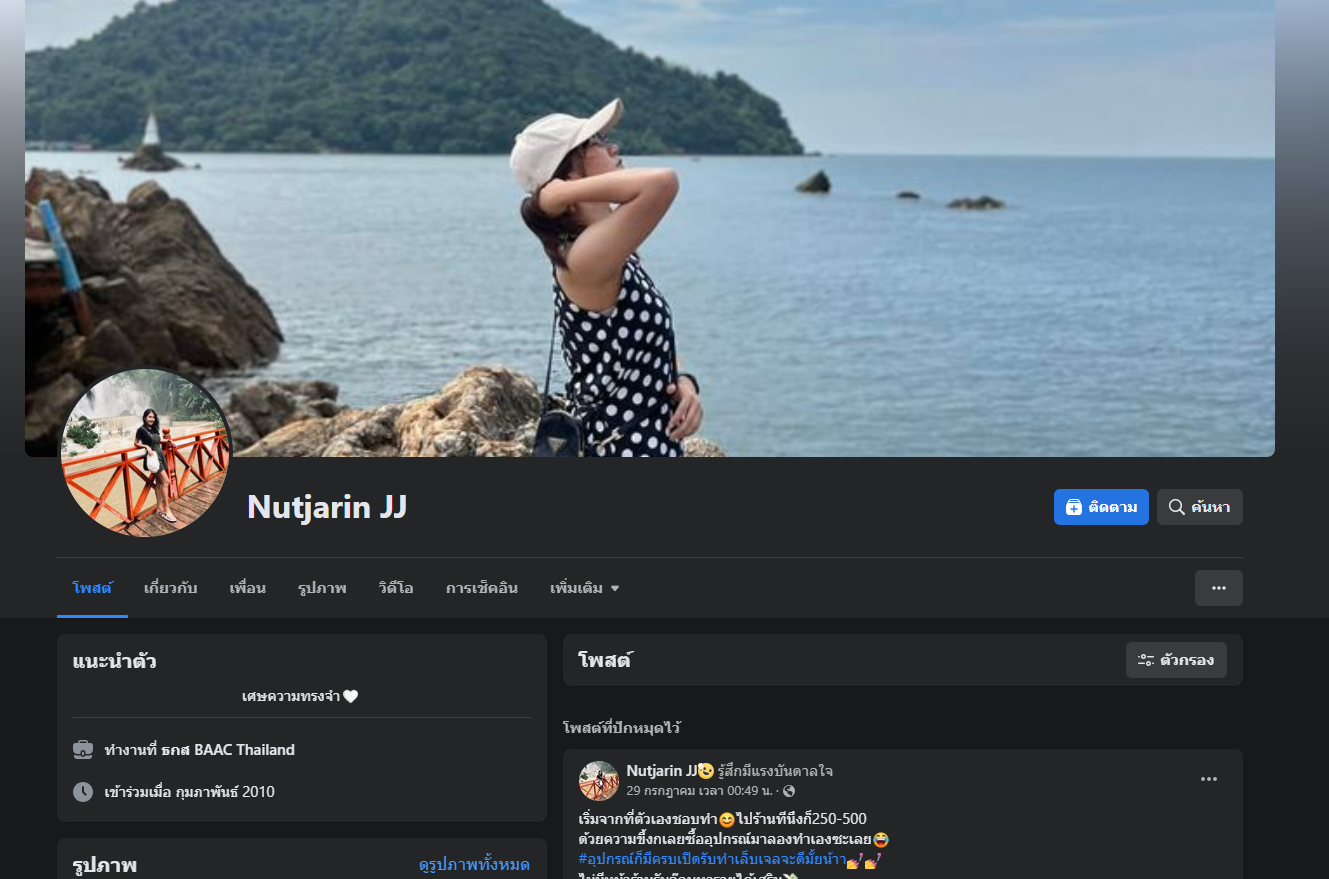Expand the เพิ่มเติม (More) dropdown

pos(585,588)
